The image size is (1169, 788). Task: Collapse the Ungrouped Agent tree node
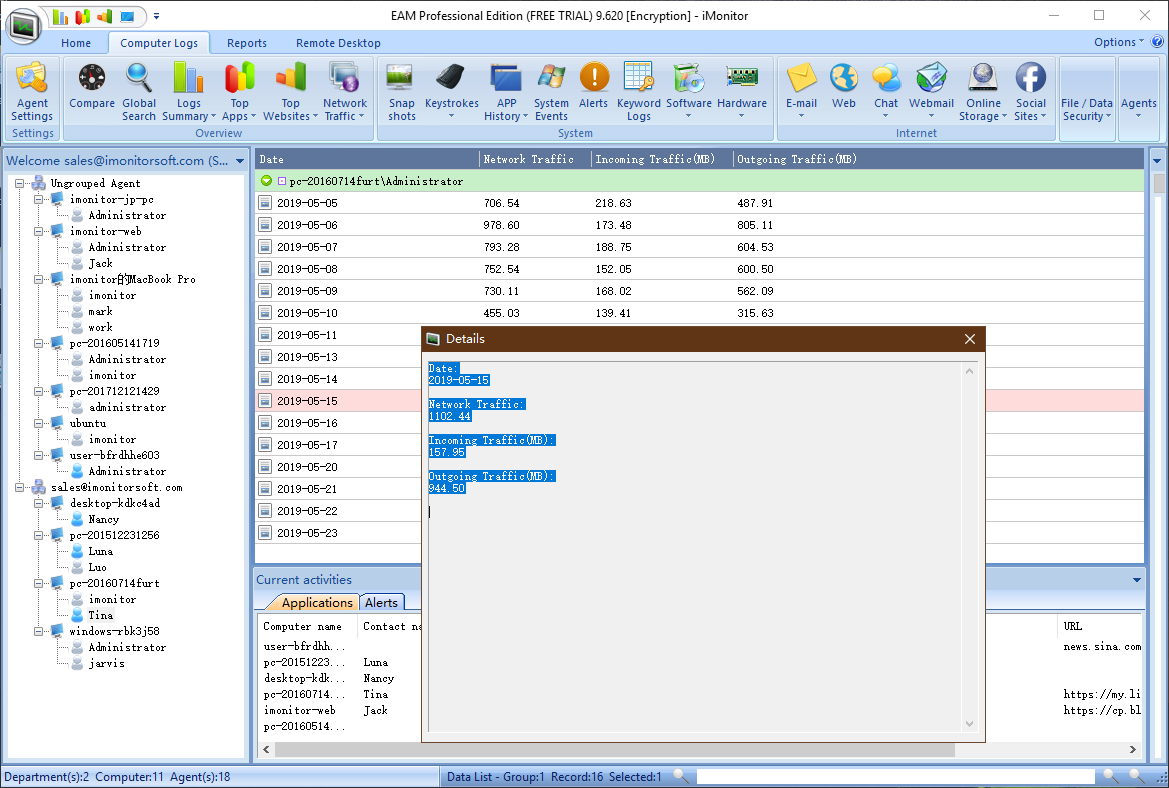(x=19, y=183)
